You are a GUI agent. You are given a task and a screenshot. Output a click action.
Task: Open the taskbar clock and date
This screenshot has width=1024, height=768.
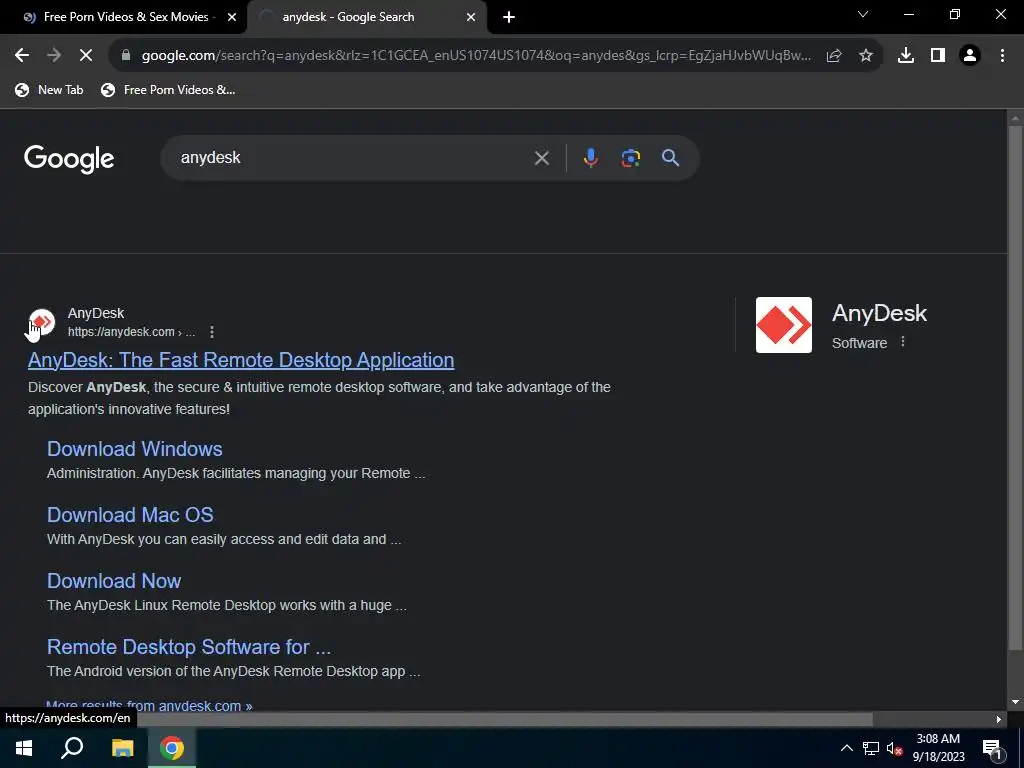pos(938,748)
